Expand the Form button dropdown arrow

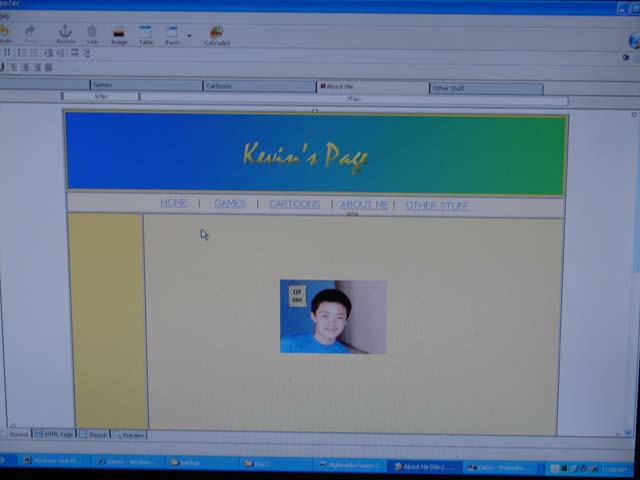[189, 36]
